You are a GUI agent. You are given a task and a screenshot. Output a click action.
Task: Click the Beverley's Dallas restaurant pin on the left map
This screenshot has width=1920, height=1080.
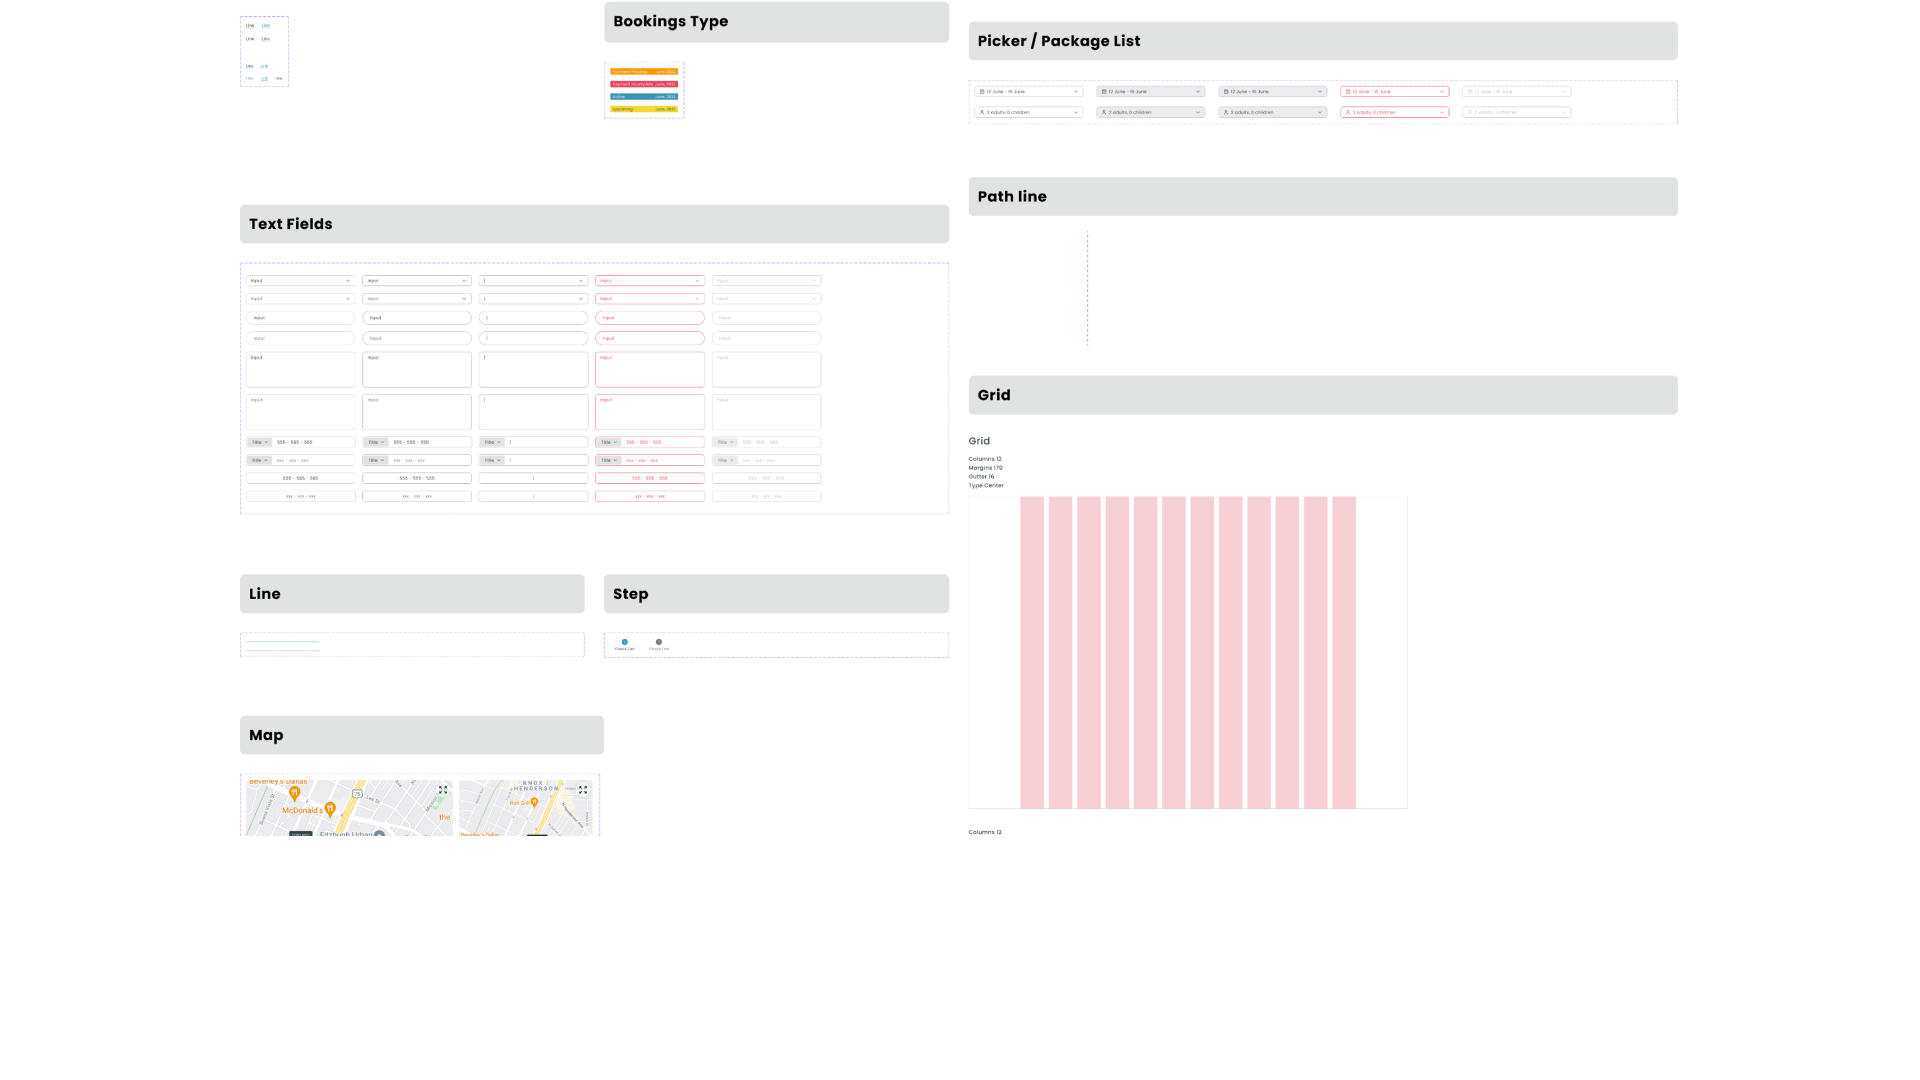[294, 793]
